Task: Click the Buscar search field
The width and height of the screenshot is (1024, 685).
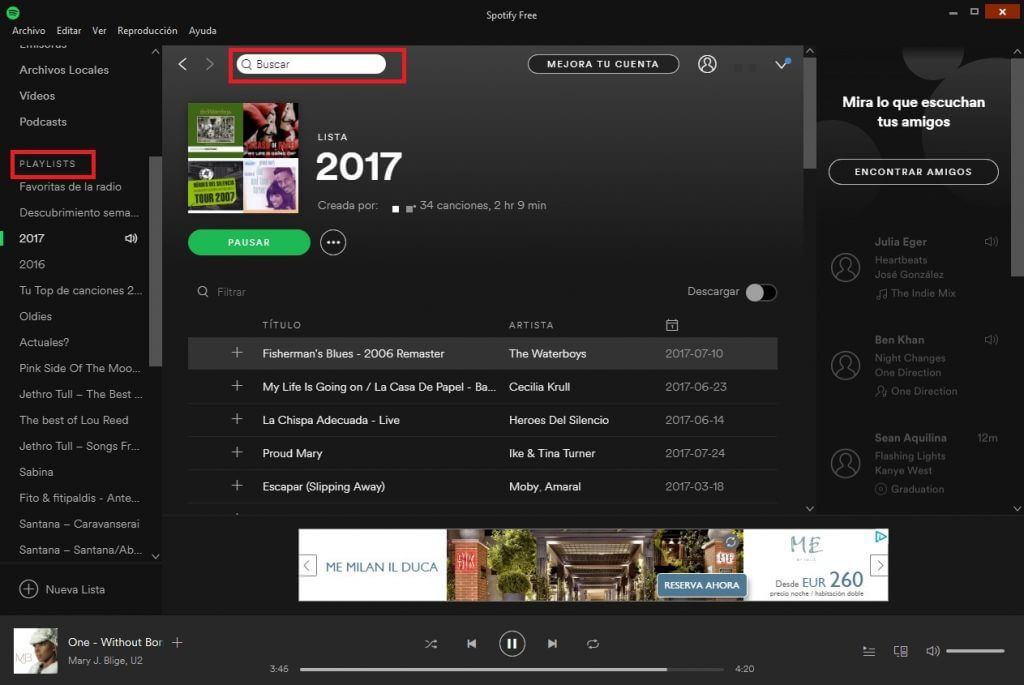Action: click(311, 64)
